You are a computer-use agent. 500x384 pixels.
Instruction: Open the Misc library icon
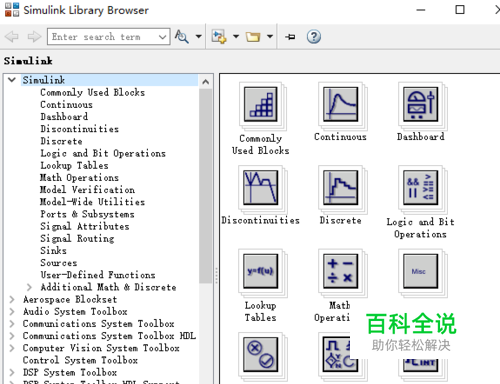pos(421,271)
